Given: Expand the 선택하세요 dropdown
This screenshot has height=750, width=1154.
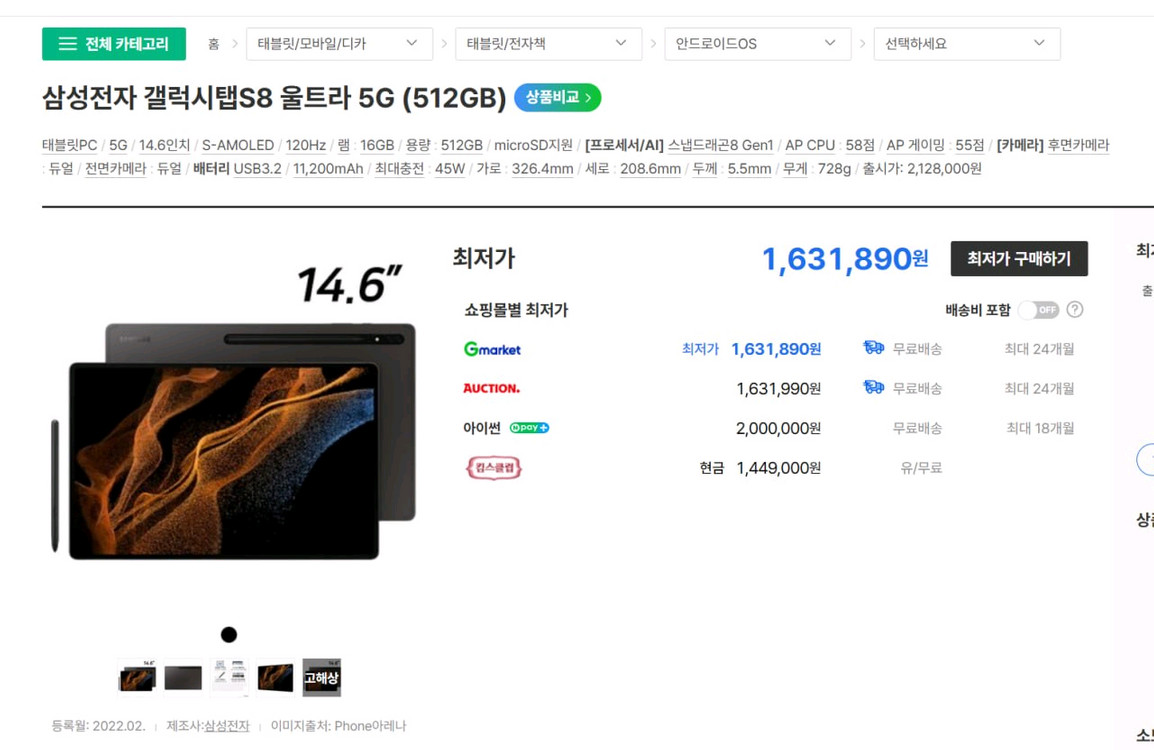Looking at the screenshot, I should click(x=966, y=43).
